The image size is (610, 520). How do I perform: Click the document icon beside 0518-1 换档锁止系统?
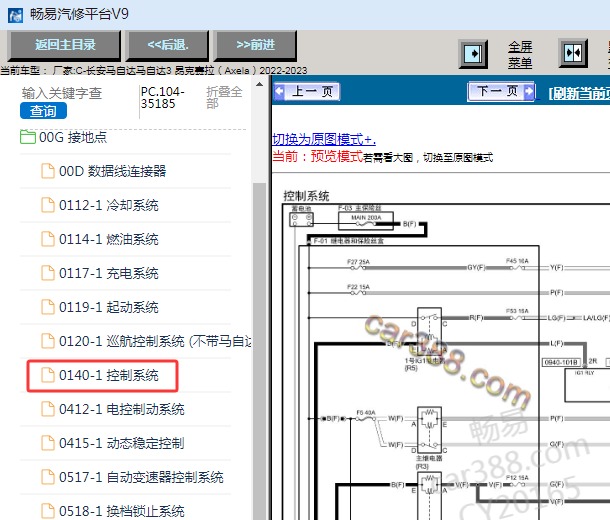click(x=48, y=511)
